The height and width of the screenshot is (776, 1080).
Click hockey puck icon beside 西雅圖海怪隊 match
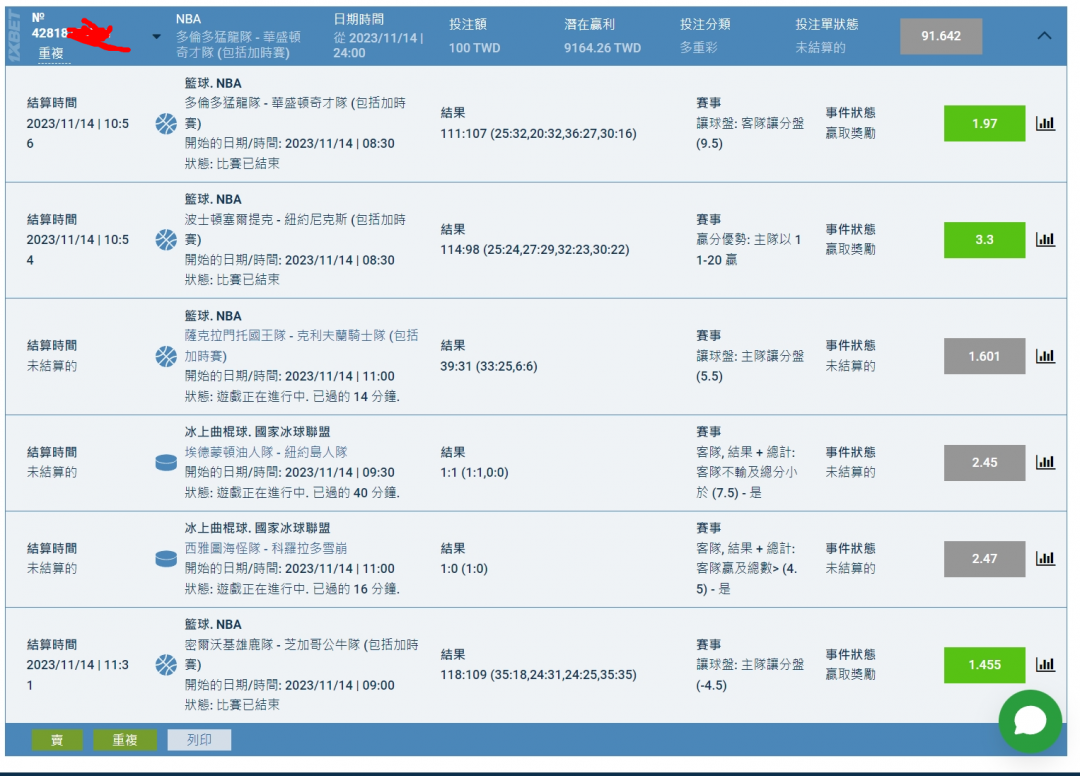[166, 558]
